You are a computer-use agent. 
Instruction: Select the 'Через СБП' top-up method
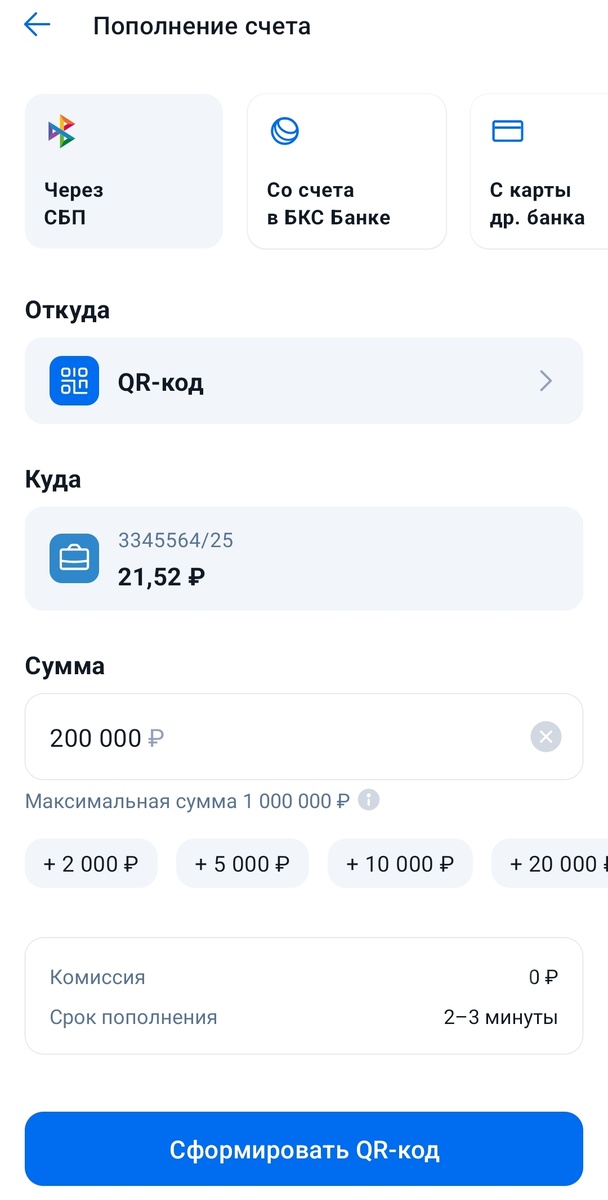[x=123, y=170]
